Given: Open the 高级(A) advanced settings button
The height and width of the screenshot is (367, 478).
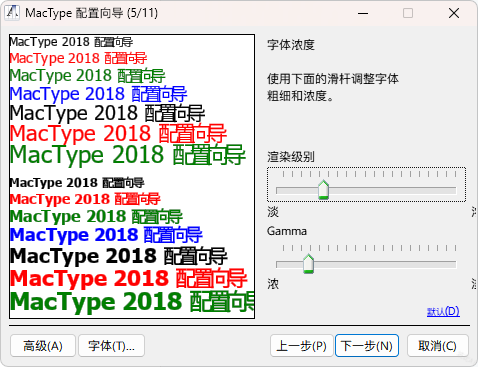Looking at the screenshot, I should click(x=43, y=346).
